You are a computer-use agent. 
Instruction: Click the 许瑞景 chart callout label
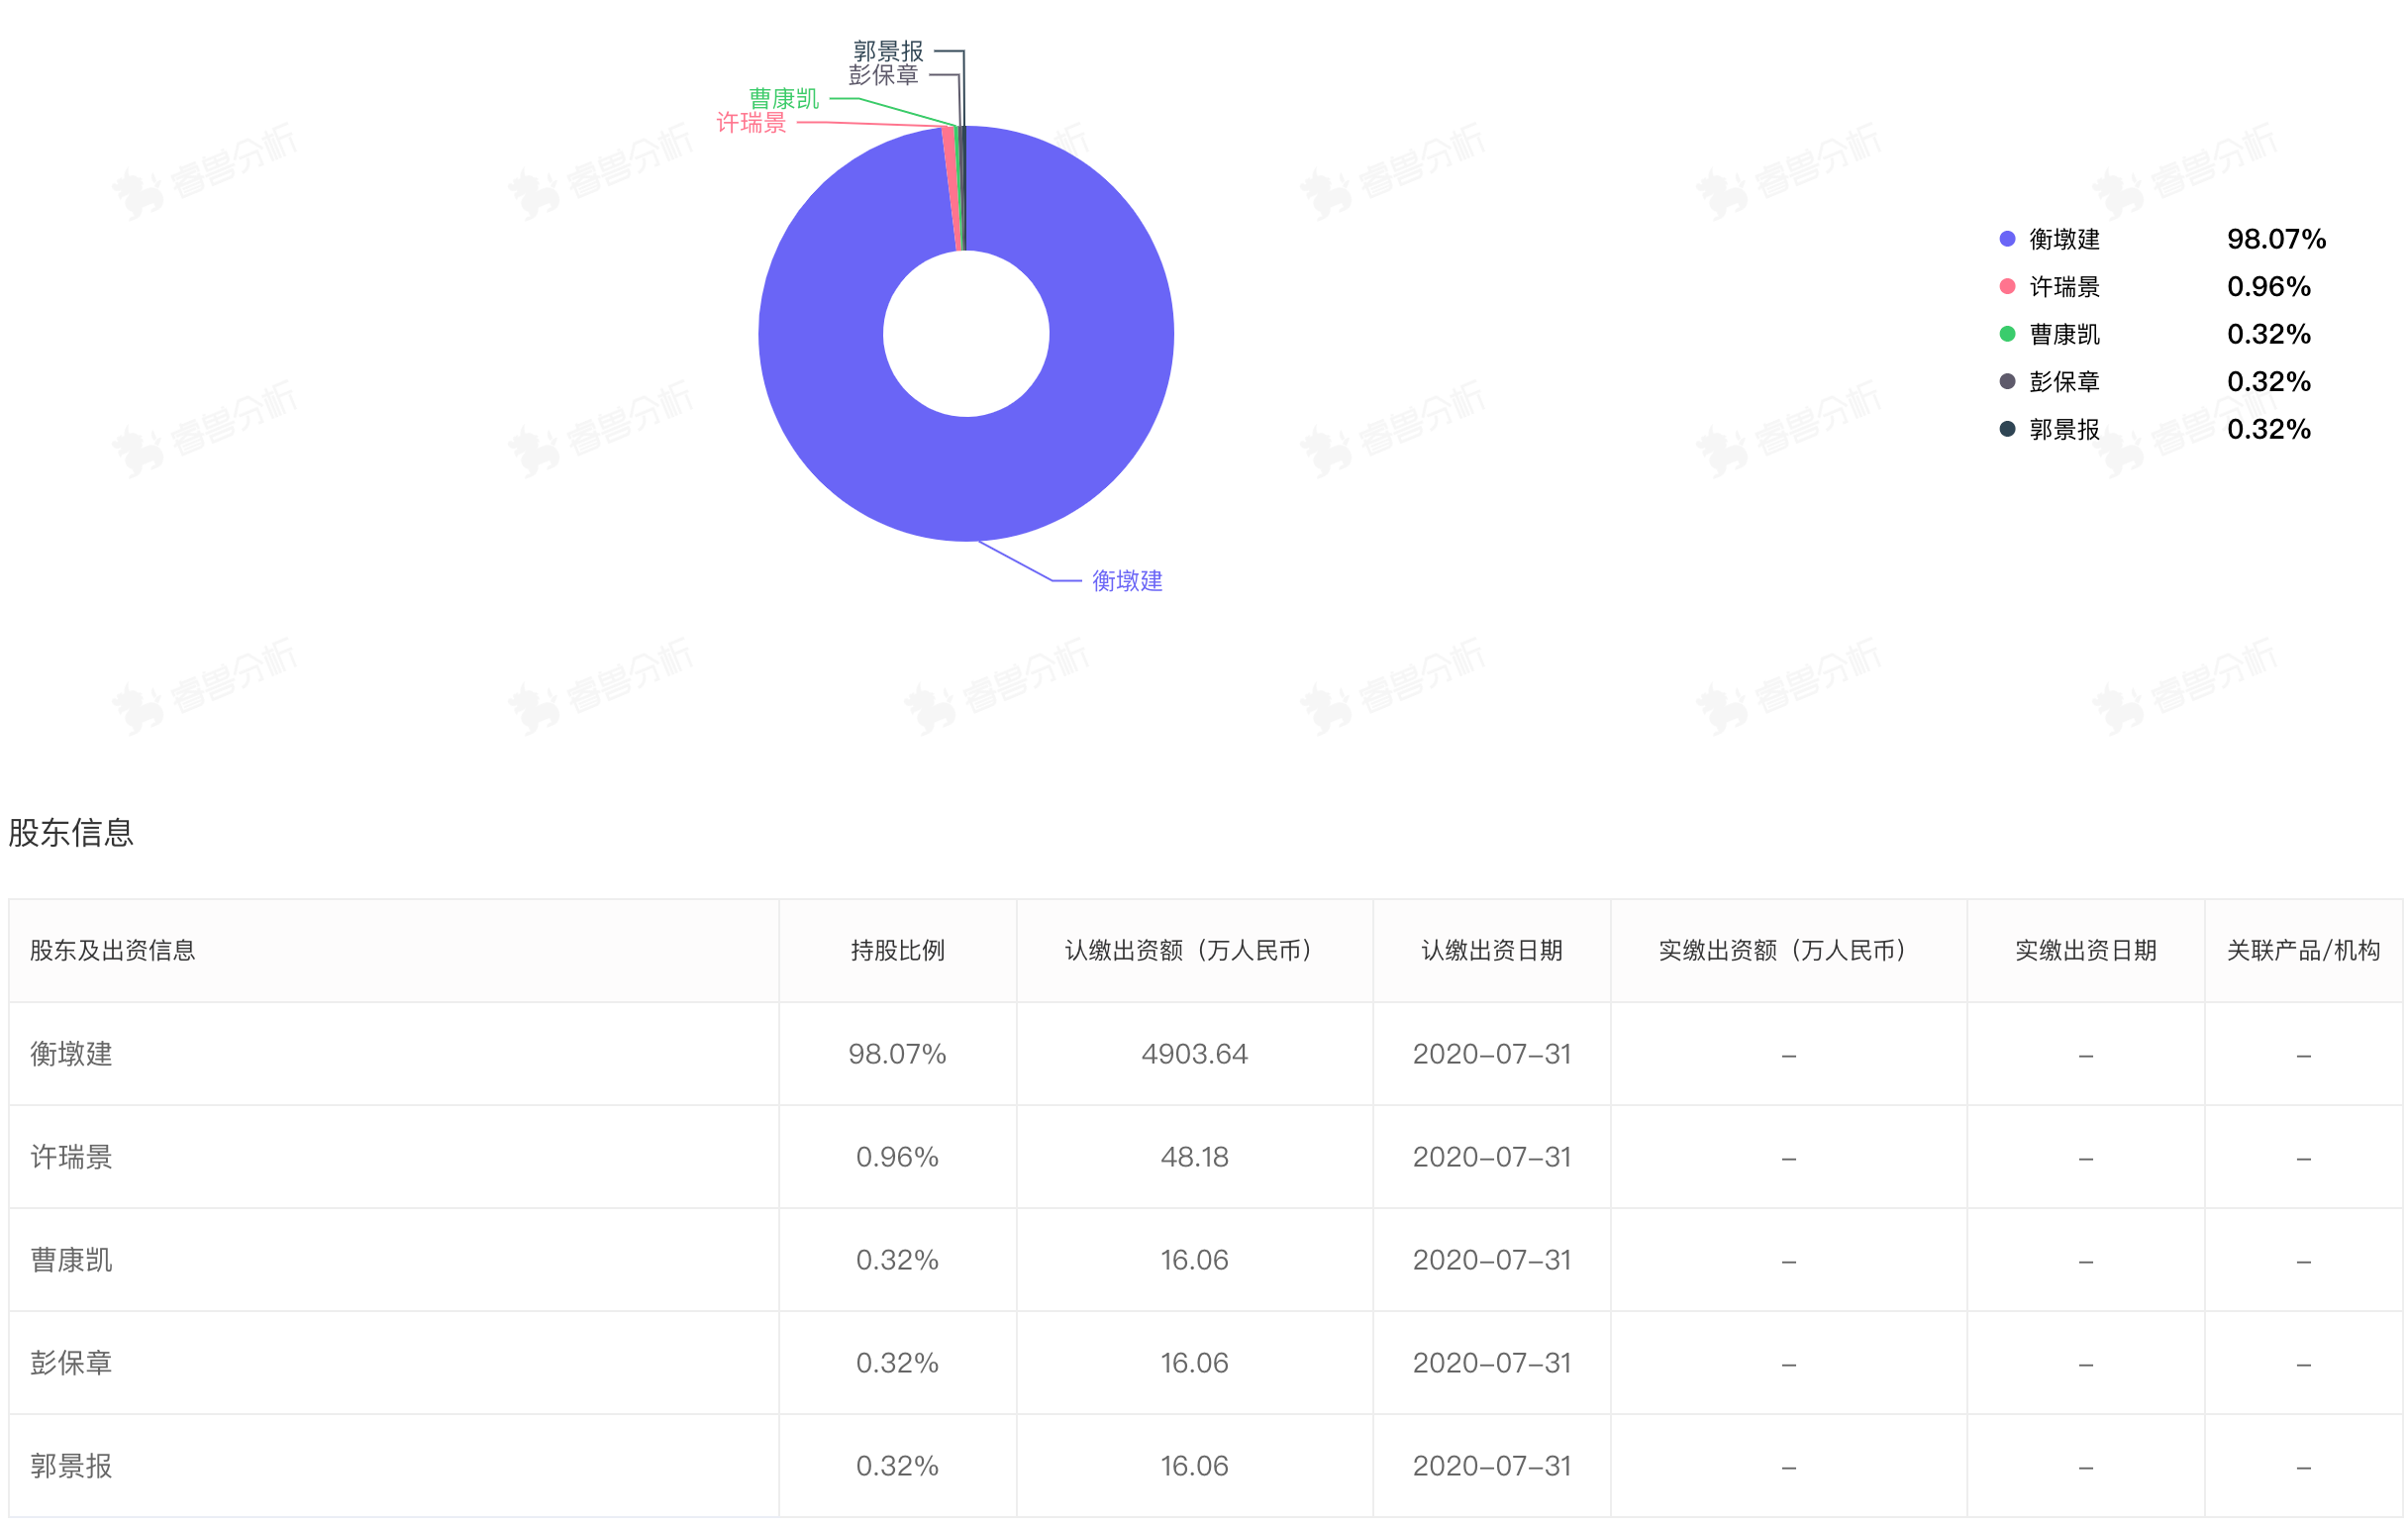[751, 122]
